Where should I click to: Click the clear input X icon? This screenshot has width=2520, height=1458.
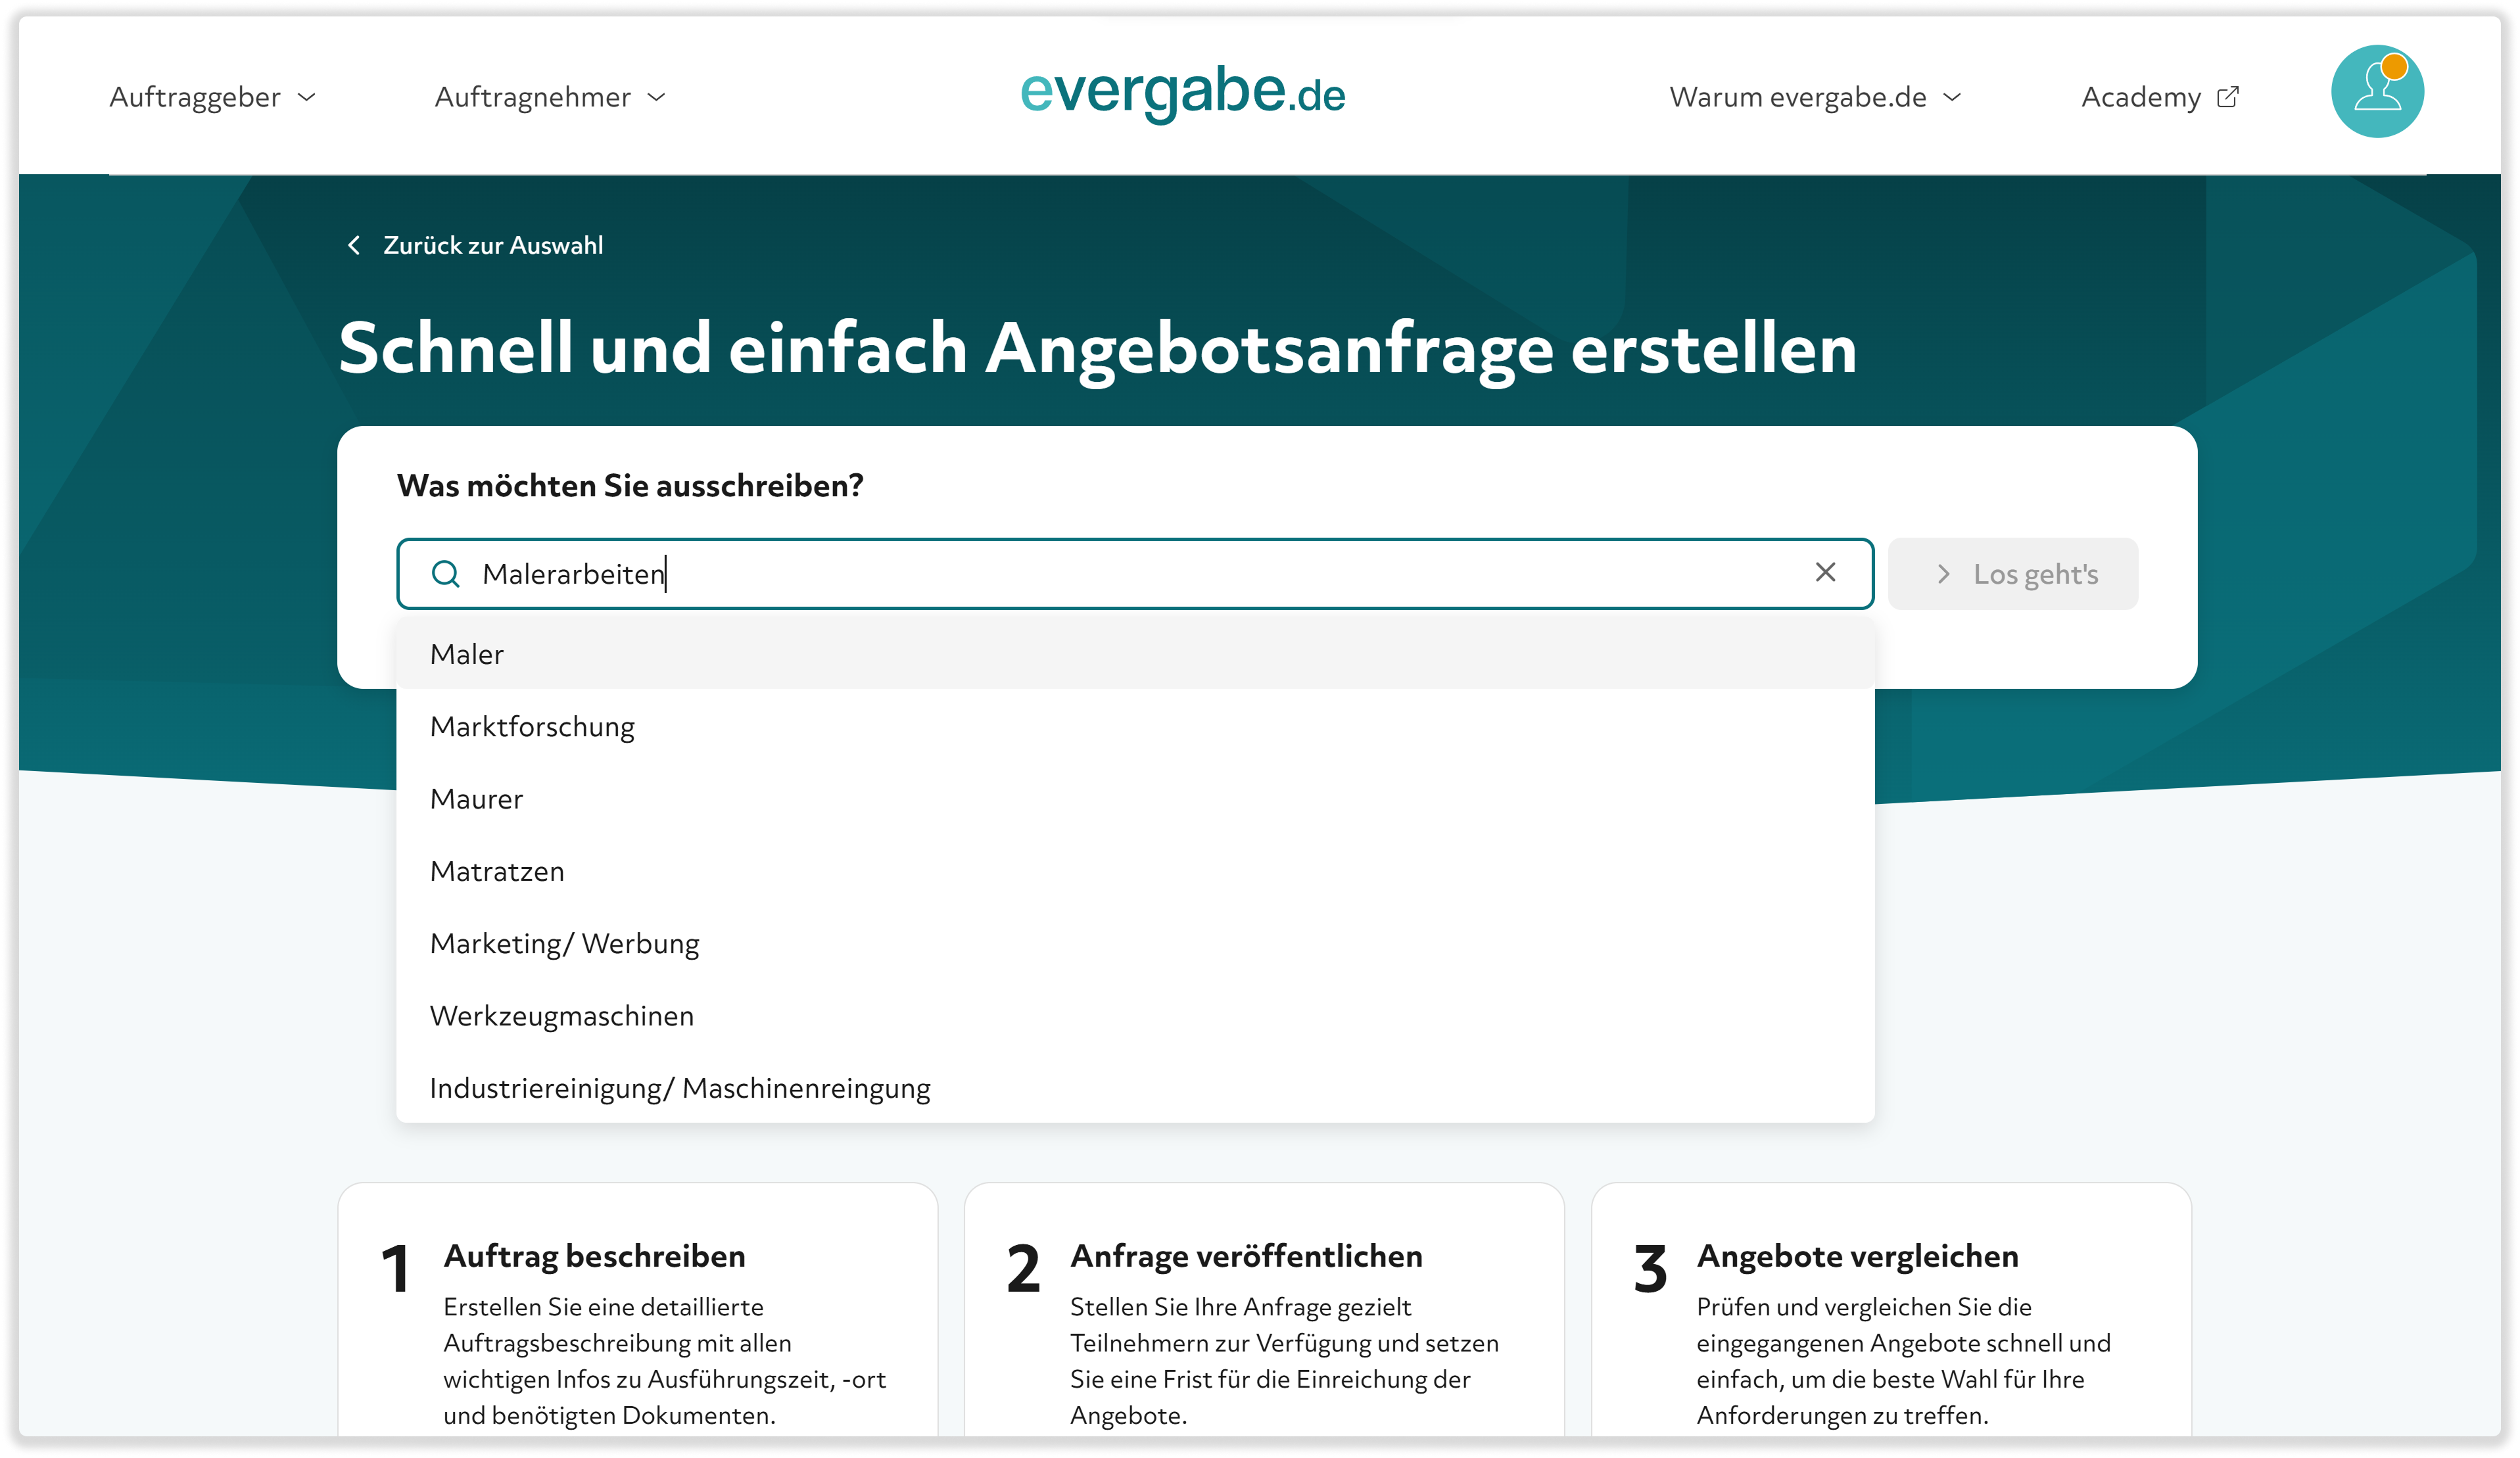point(1826,573)
